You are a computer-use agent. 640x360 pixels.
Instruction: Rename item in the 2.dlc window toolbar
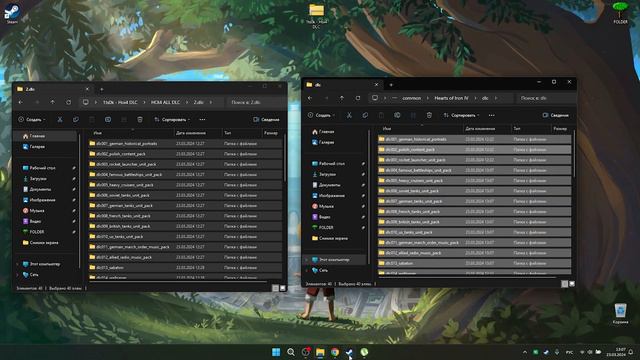point(108,120)
